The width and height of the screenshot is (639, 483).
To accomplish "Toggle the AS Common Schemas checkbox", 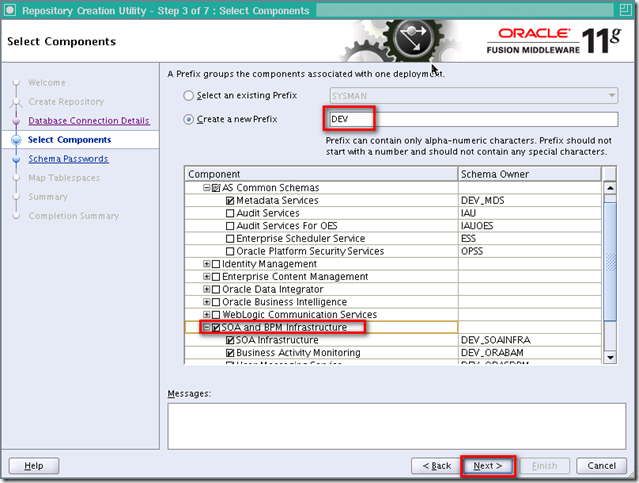I will pos(216,188).
